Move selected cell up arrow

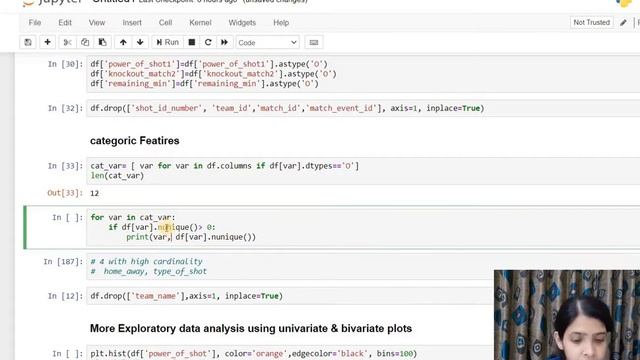(x=123, y=42)
